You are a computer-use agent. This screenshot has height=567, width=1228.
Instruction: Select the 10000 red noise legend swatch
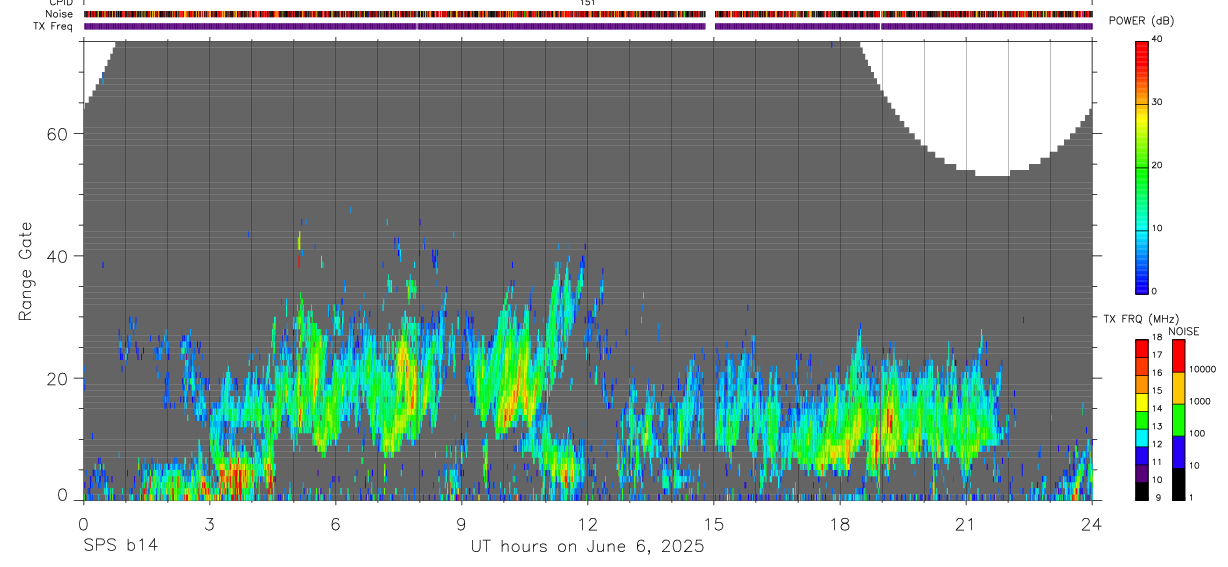pyautogui.click(x=1178, y=356)
